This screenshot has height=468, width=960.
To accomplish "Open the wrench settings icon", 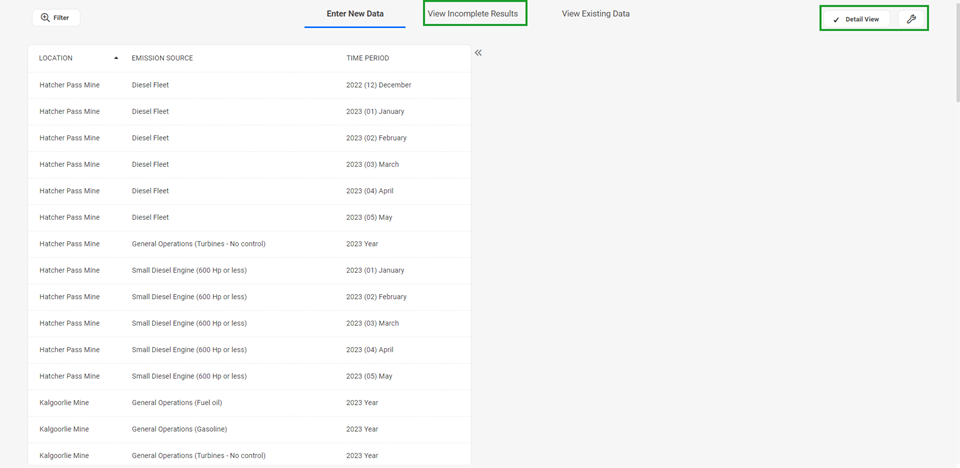I will coord(911,19).
